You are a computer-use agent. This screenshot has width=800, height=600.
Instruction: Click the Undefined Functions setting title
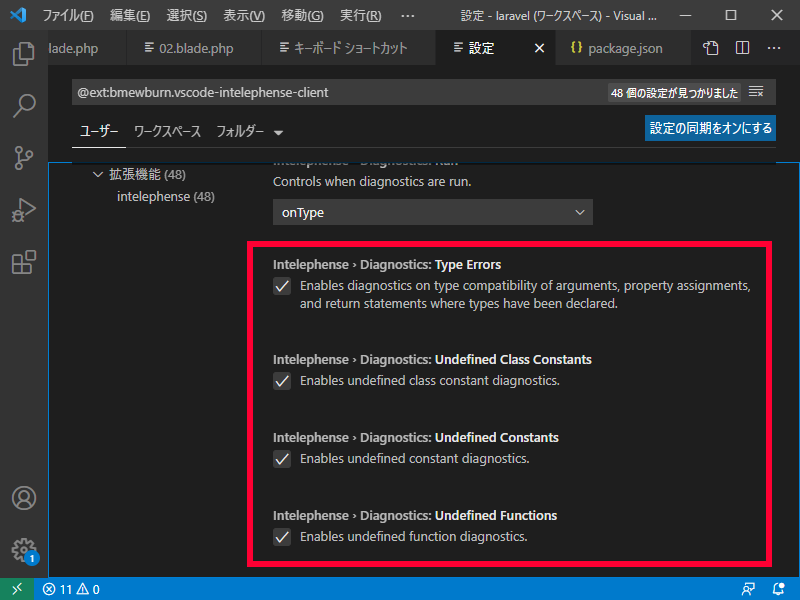pos(415,515)
